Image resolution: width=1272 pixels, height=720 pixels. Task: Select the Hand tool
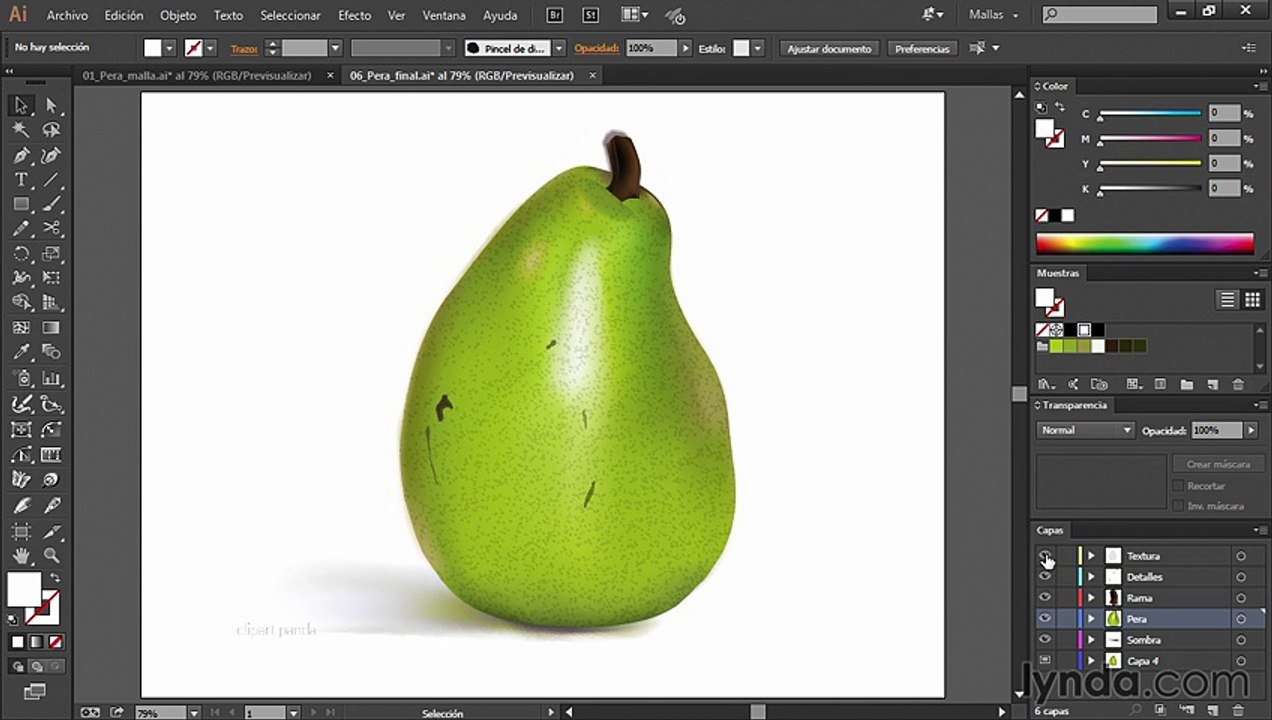21,556
